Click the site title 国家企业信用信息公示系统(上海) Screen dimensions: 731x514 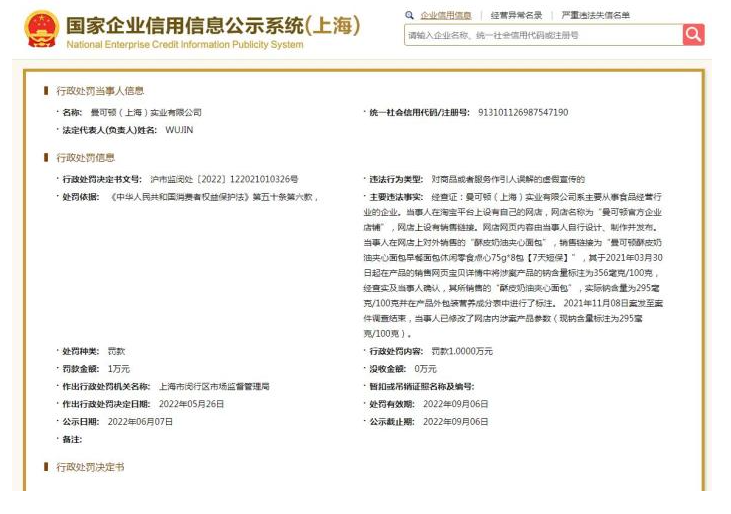[x=213, y=25]
